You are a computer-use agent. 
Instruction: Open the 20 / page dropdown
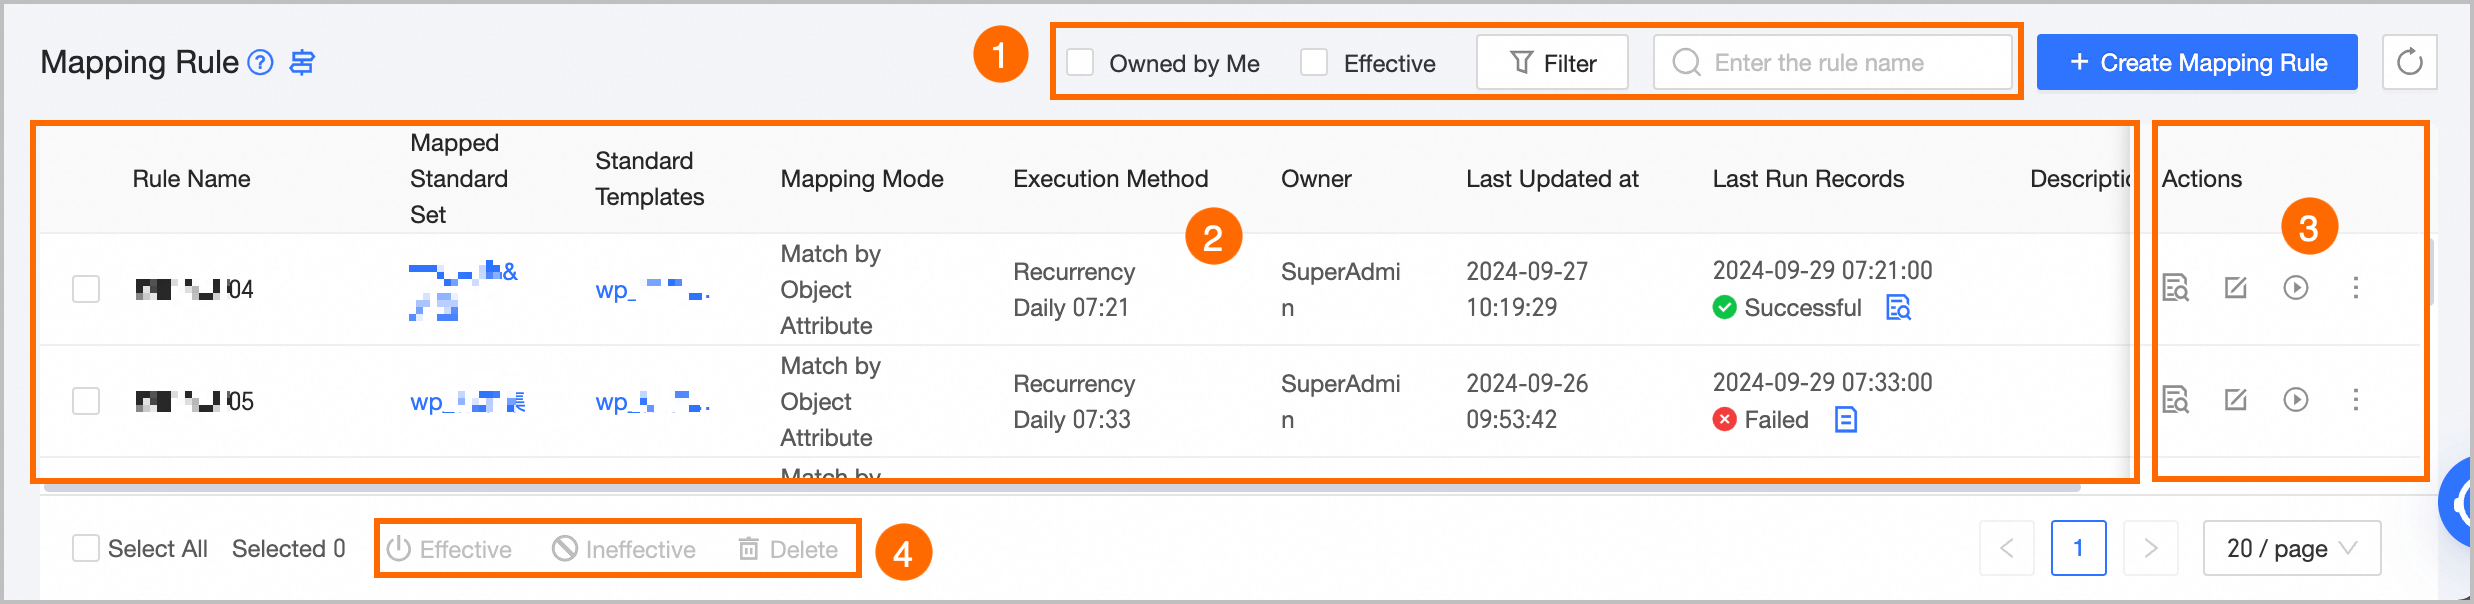(2291, 548)
